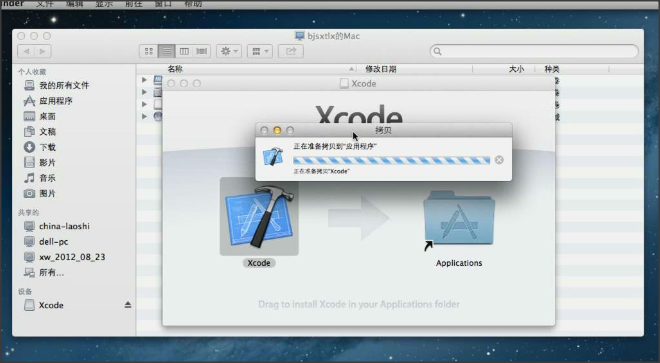The image size is (660, 363).
Task: Sort list by 名称 column
Action: click(175, 69)
